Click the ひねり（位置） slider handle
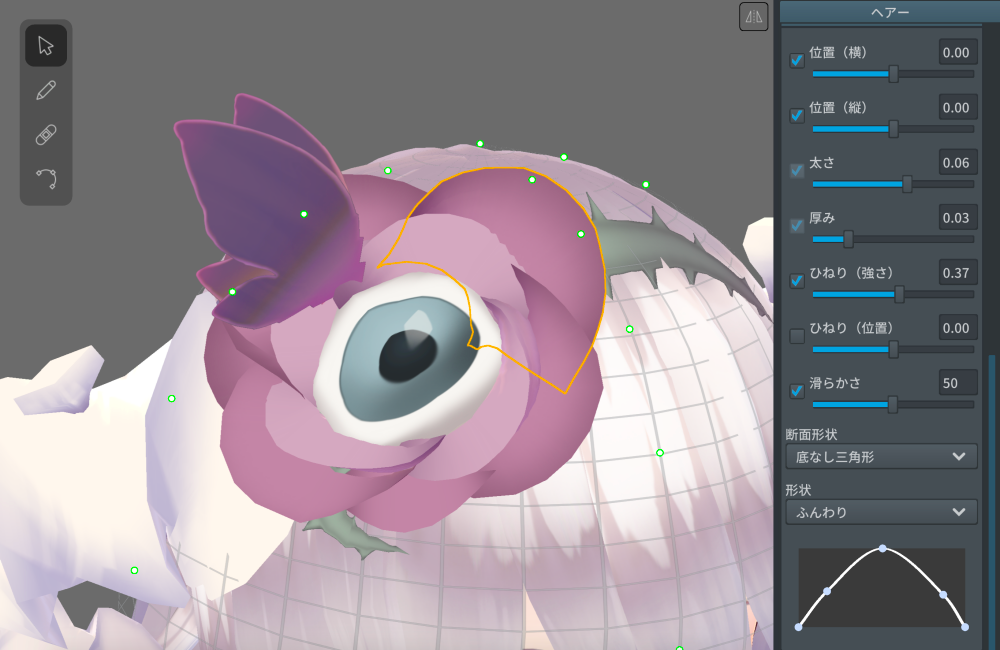 point(893,350)
